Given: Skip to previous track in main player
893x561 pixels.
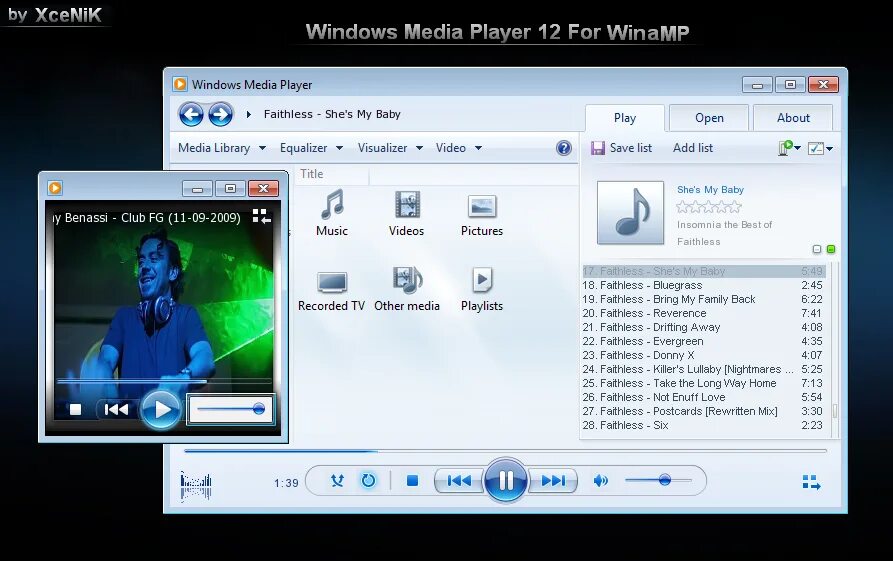Looking at the screenshot, I should point(459,481).
